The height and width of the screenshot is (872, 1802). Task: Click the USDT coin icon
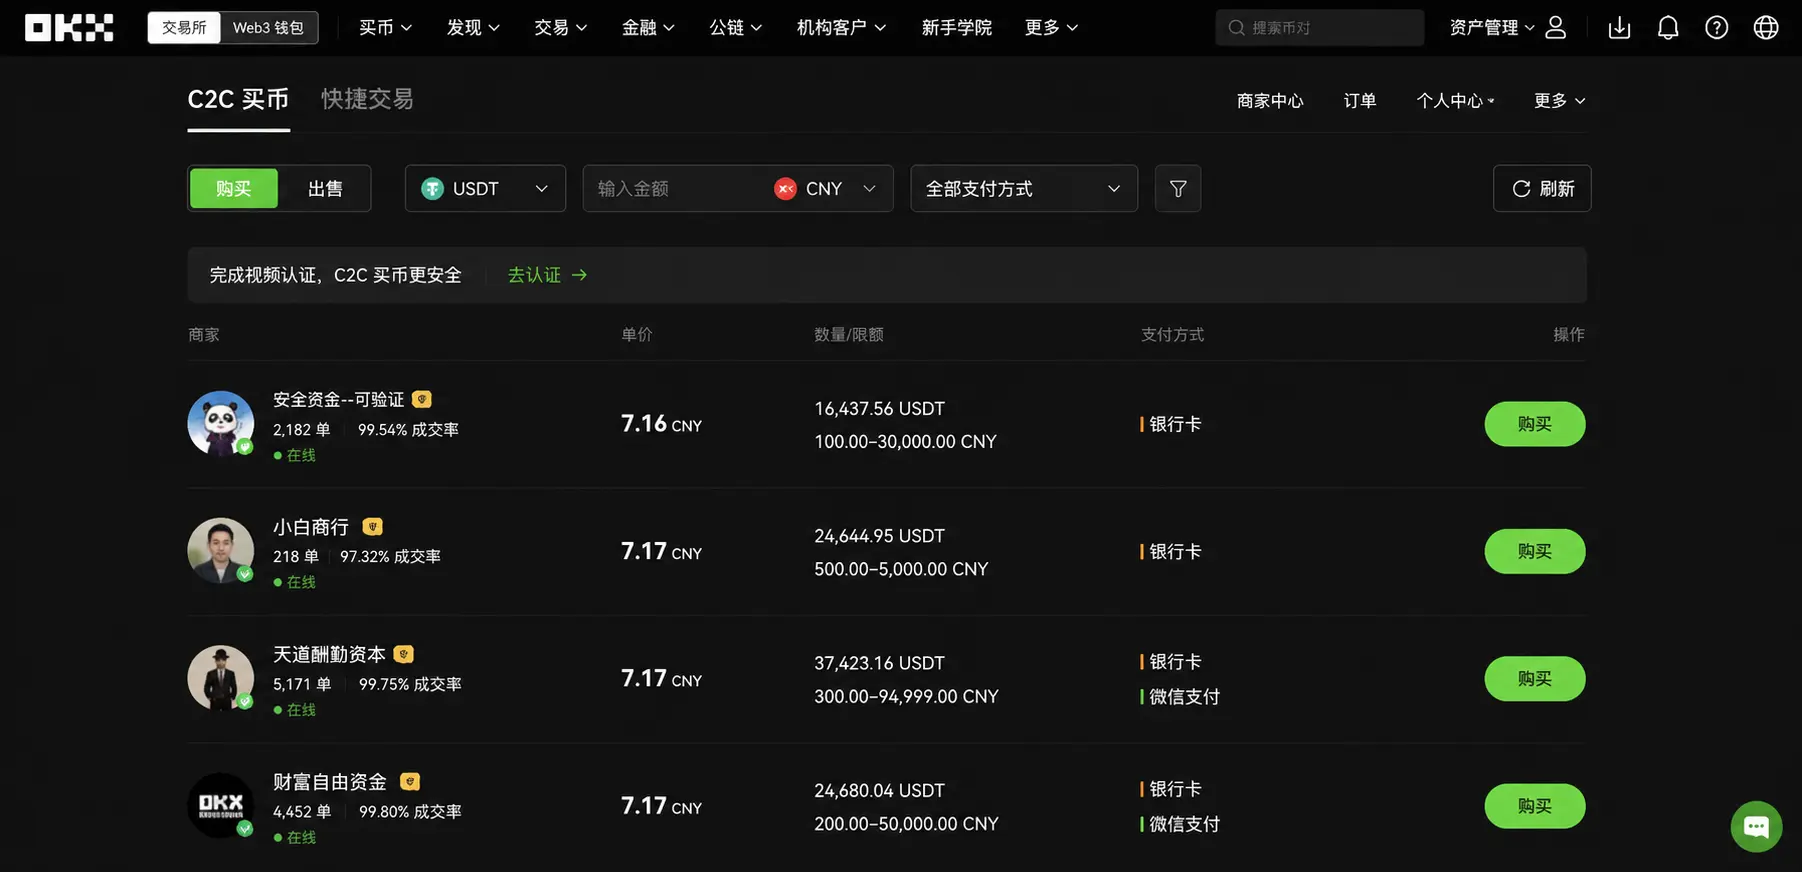pos(432,188)
